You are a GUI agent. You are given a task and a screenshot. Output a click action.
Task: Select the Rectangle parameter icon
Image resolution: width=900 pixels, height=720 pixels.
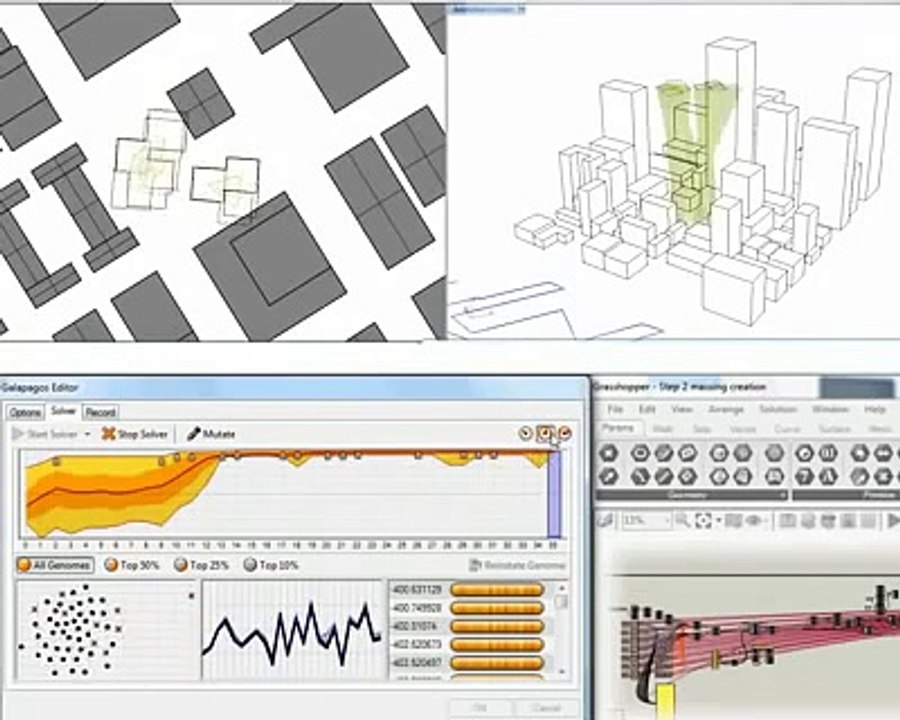click(x=687, y=476)
